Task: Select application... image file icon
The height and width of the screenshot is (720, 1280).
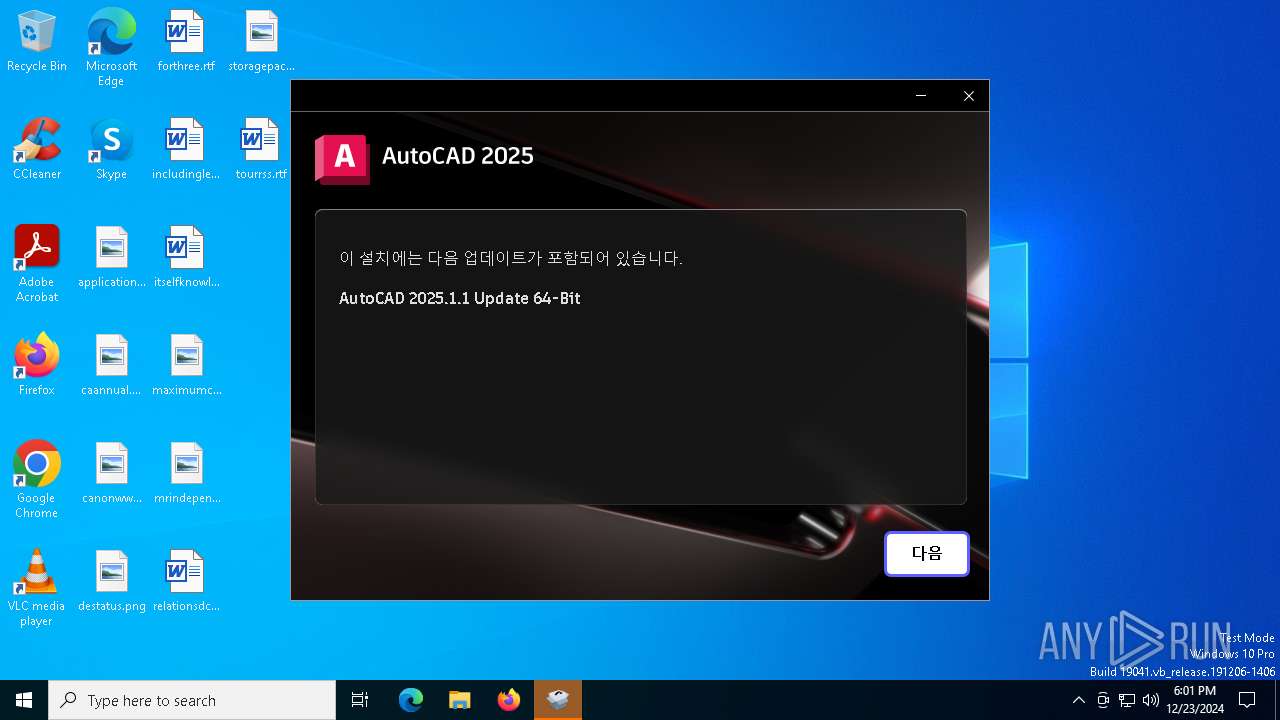Action: tap(112, 258)
